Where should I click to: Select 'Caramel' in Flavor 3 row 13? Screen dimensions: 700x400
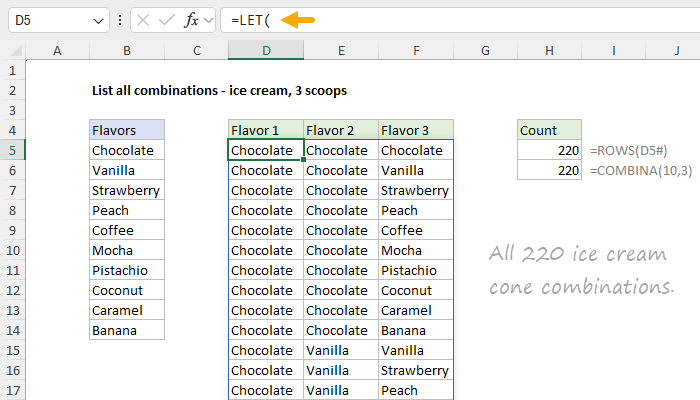tap(416, 310)
